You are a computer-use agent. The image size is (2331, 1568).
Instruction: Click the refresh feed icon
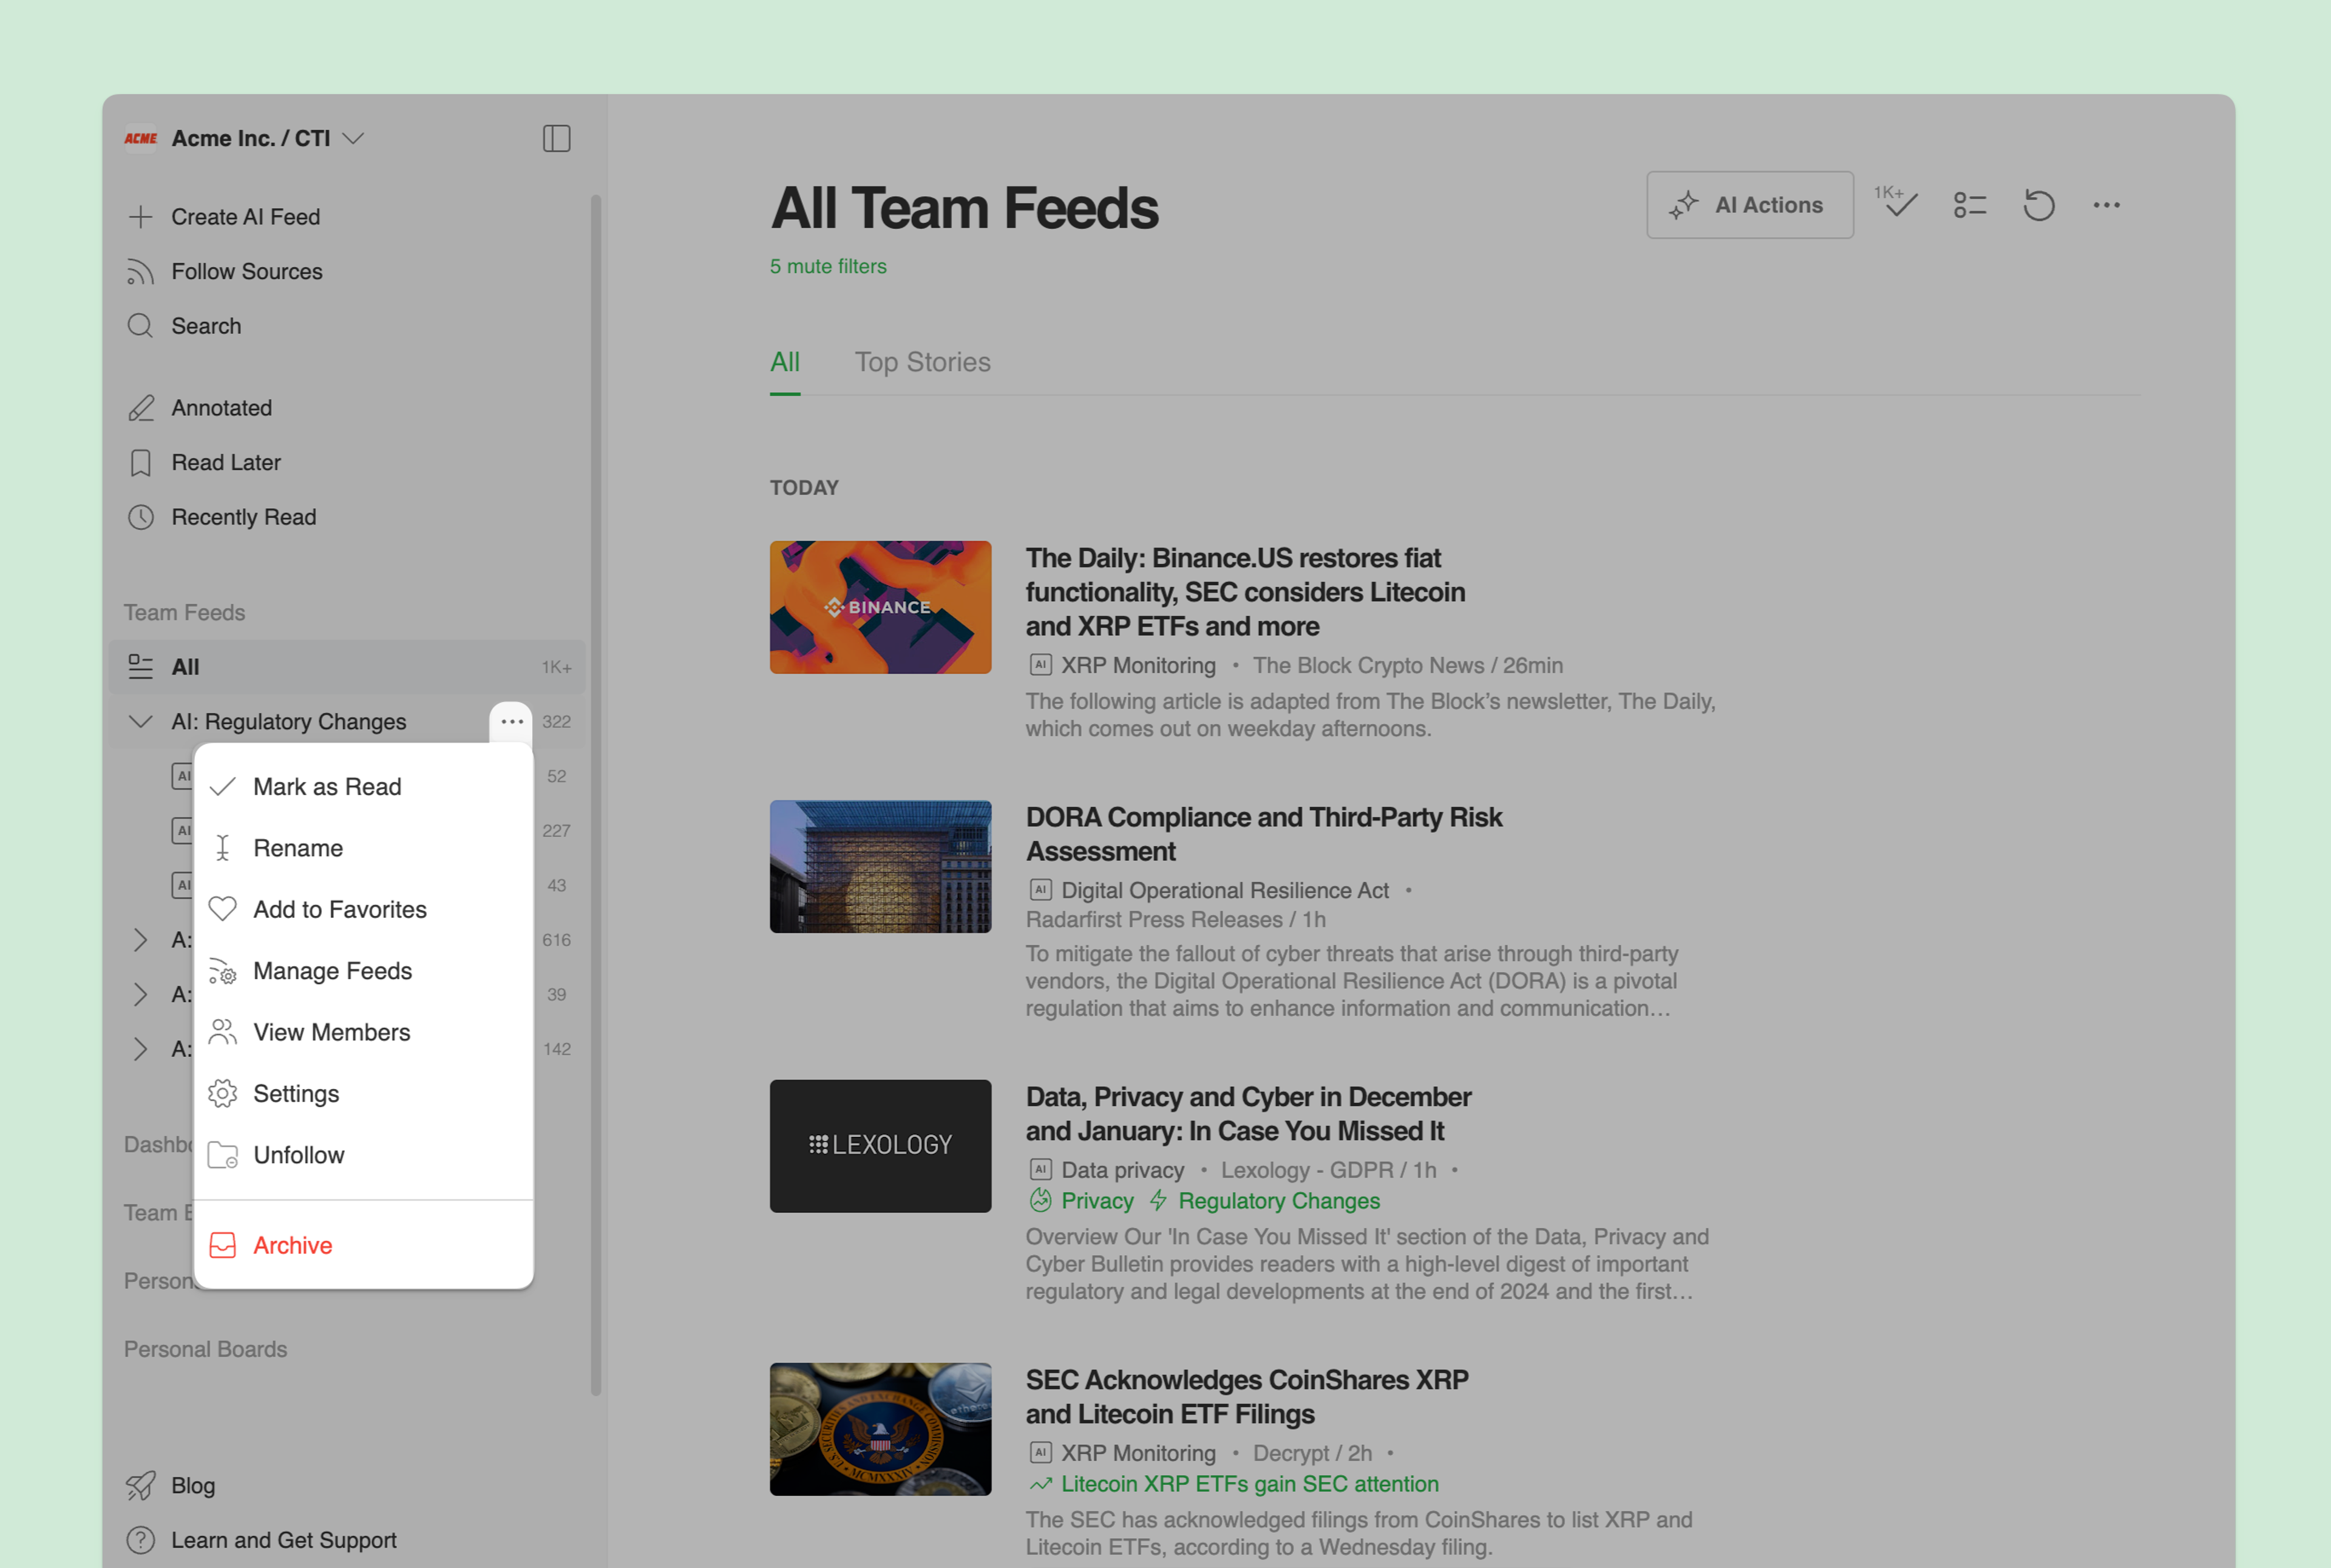pos(2038,205)
